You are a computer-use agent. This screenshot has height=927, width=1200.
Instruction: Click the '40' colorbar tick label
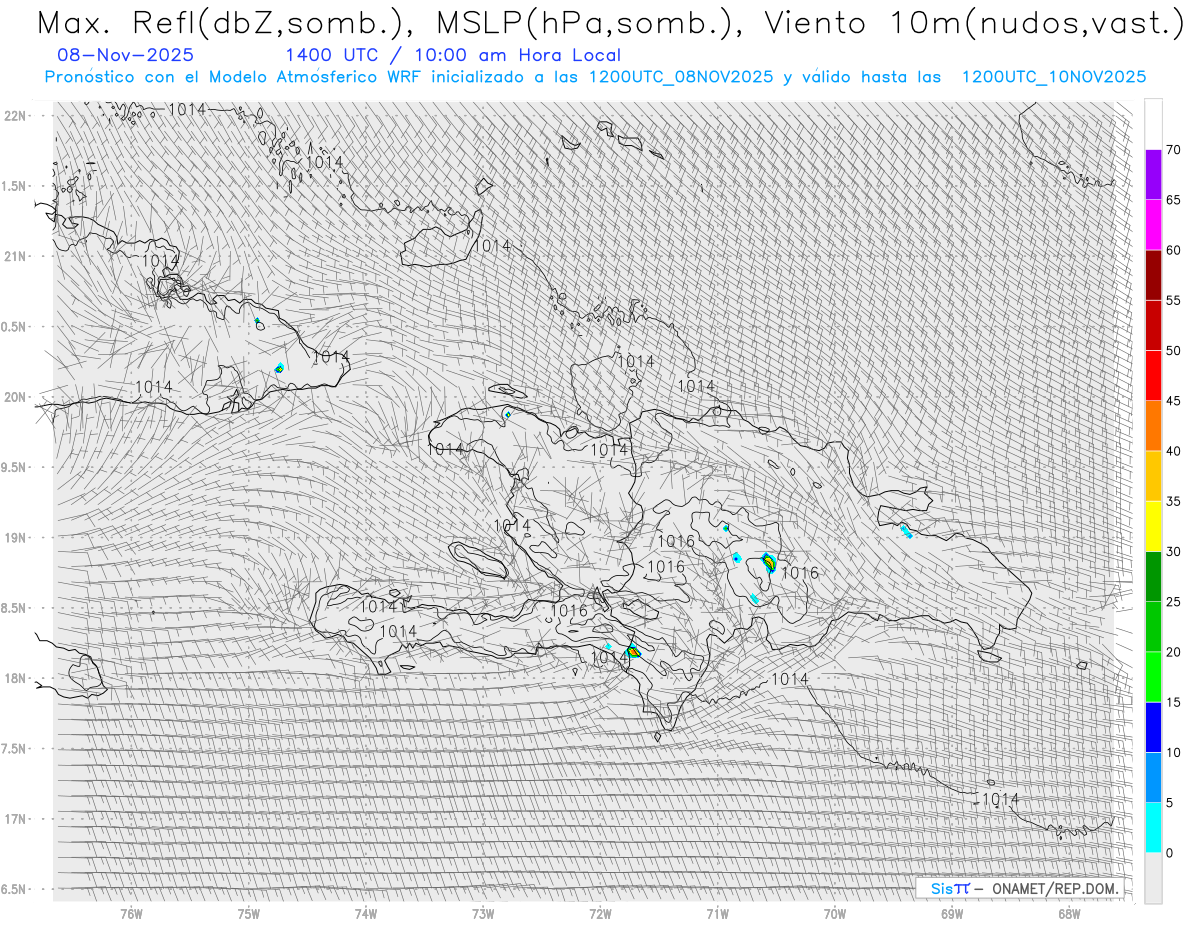pos(1173,451)
